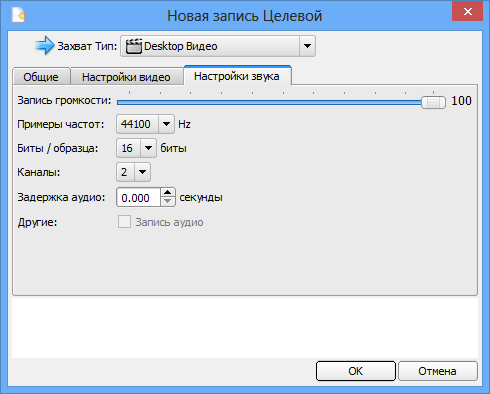The image size is (490, 394).
Task: Select the Настройки звука tab
Action: 237,76
